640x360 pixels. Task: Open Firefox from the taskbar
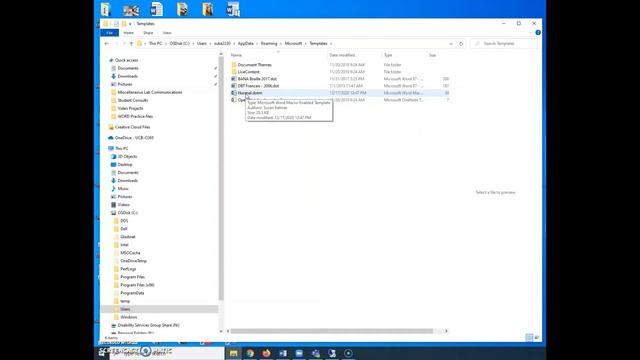pos(266,353)
